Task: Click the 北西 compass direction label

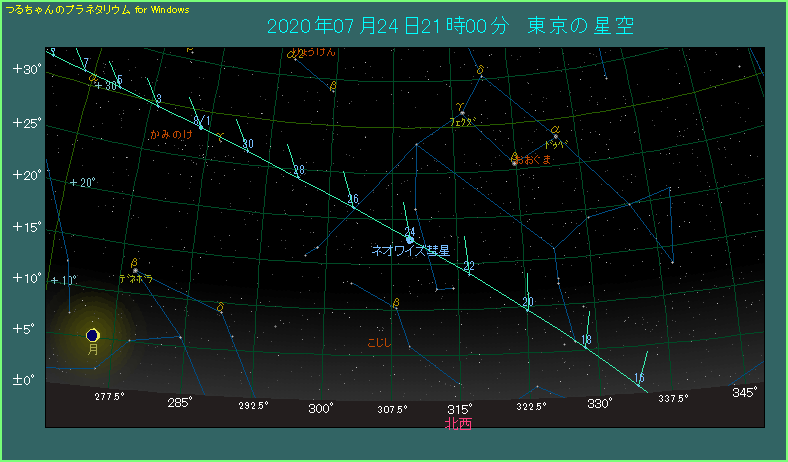Action: pyautogui.click(x=458, y=424)
